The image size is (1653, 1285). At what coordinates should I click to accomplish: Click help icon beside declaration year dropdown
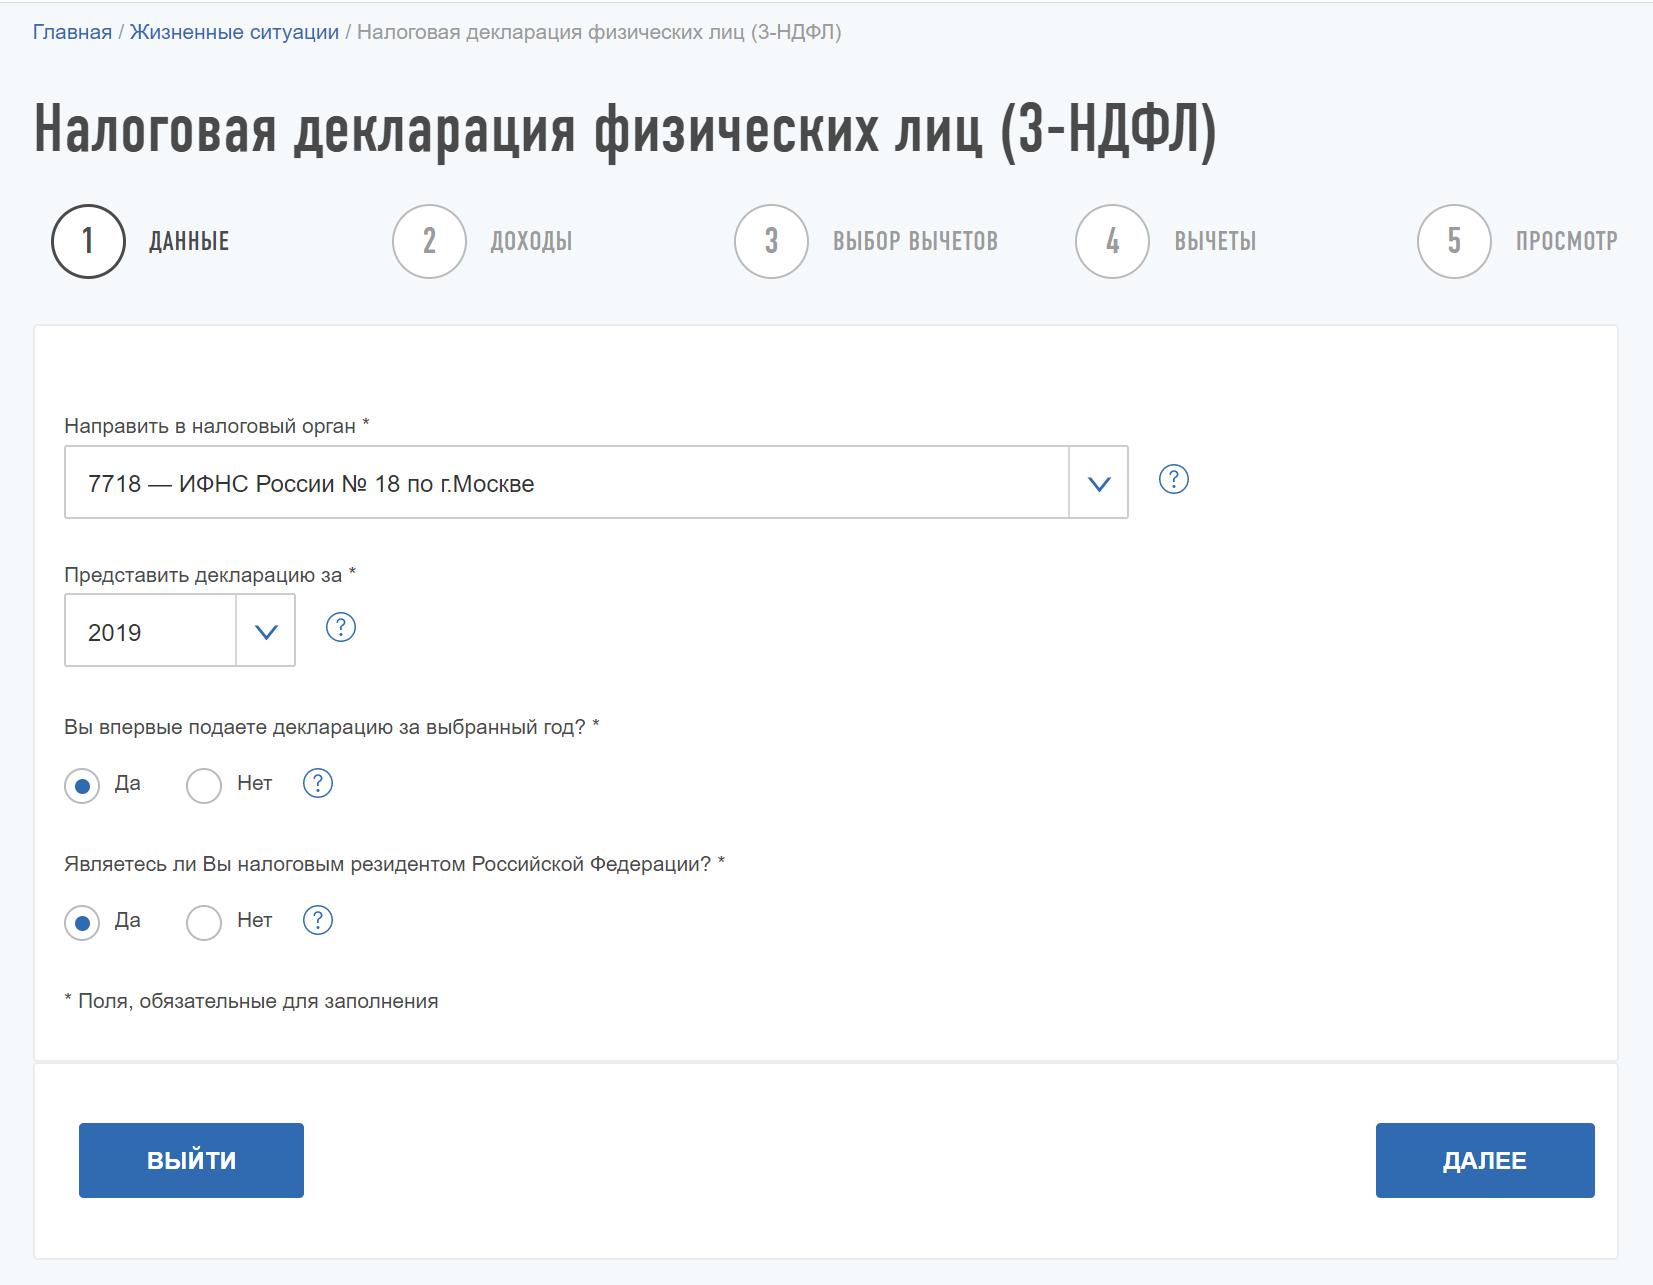tap(341, 627)
